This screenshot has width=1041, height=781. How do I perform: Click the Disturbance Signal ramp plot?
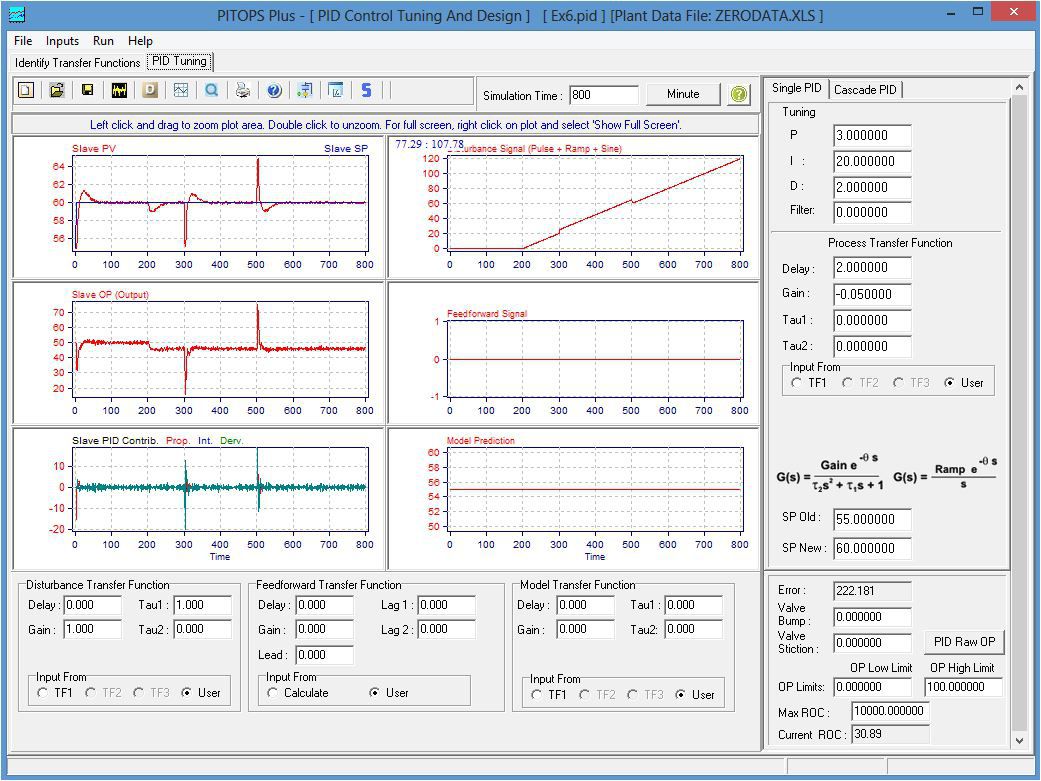tap(596, 203)
